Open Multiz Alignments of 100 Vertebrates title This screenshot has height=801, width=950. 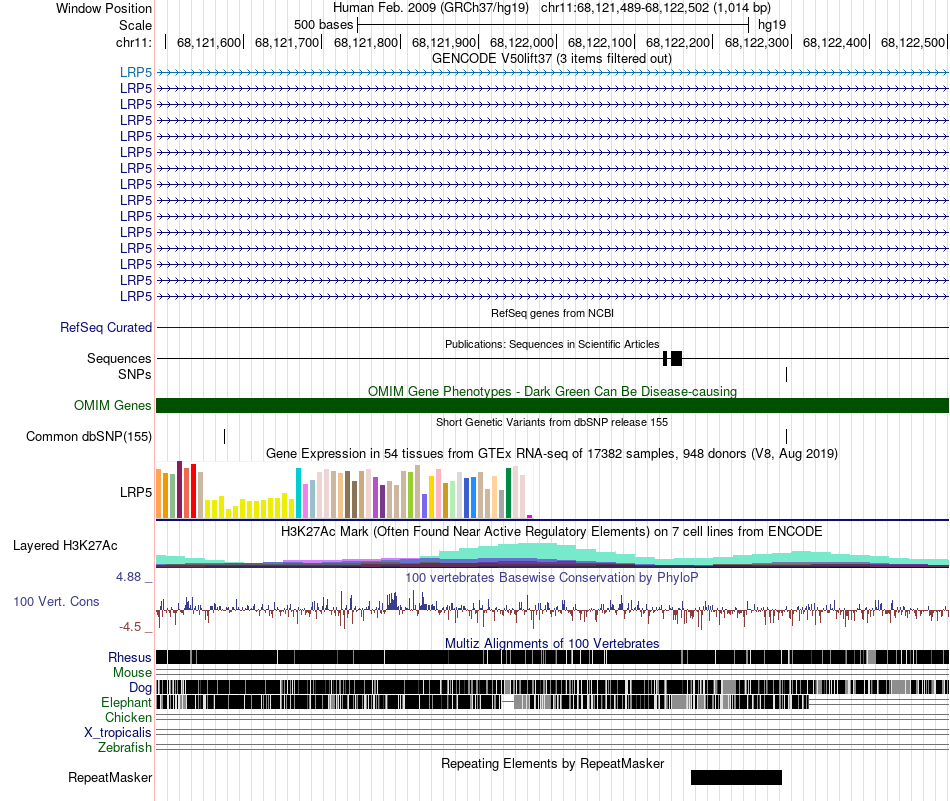(552, 643)
